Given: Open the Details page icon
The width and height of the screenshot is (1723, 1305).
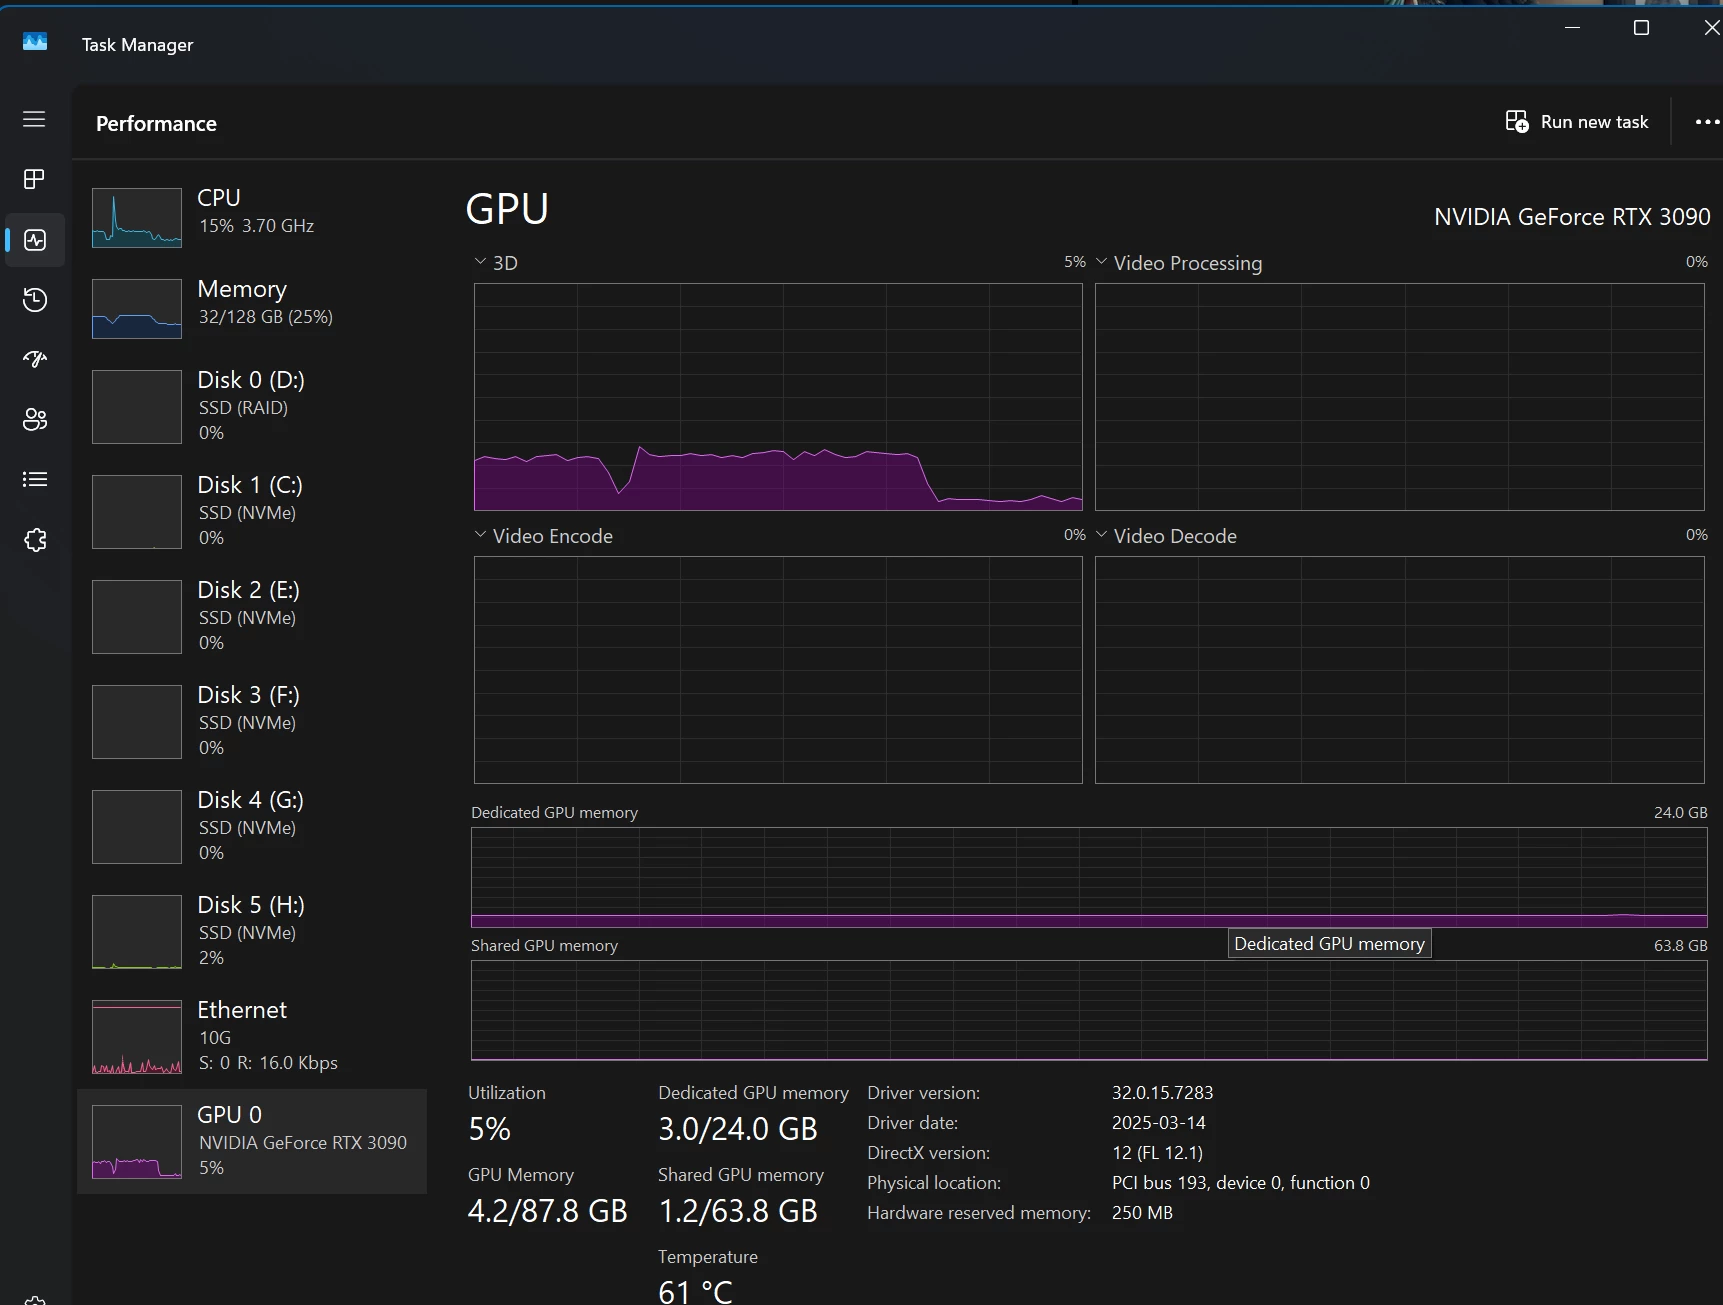Looking at the screenshot, I should 34,479.
